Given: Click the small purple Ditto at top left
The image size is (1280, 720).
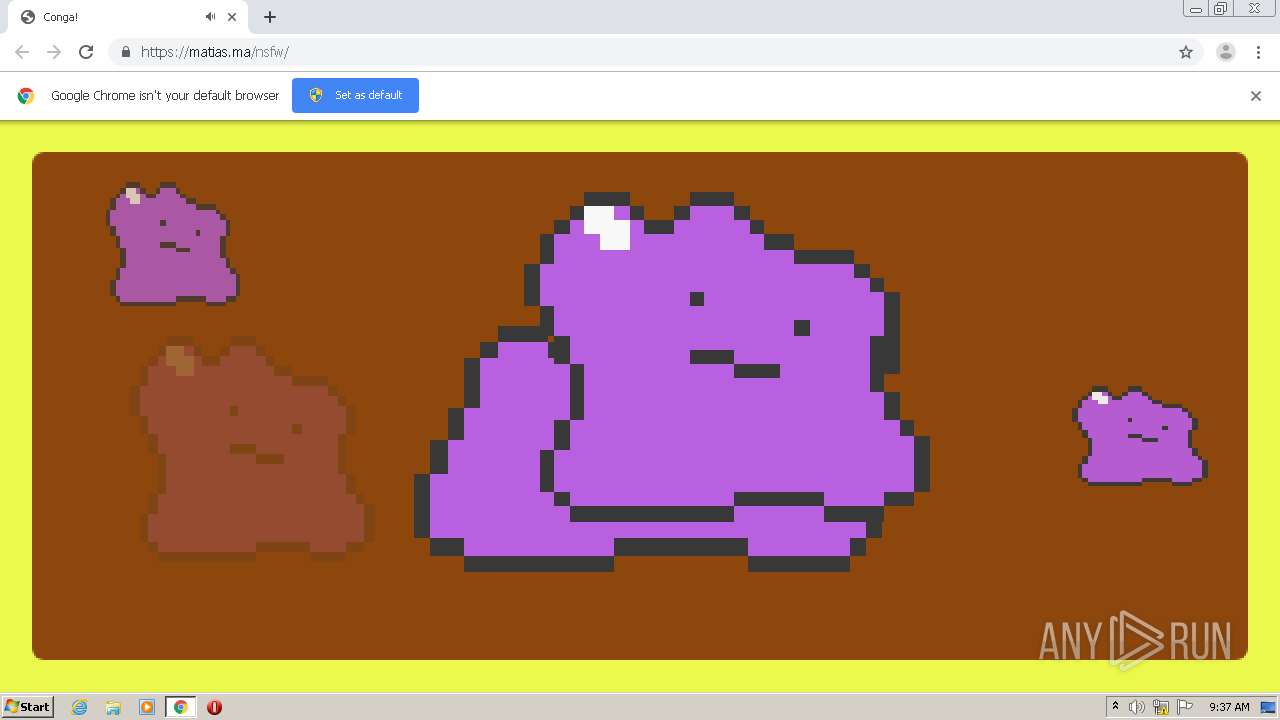Looking at the screenshot, I should tap(174, 243).
